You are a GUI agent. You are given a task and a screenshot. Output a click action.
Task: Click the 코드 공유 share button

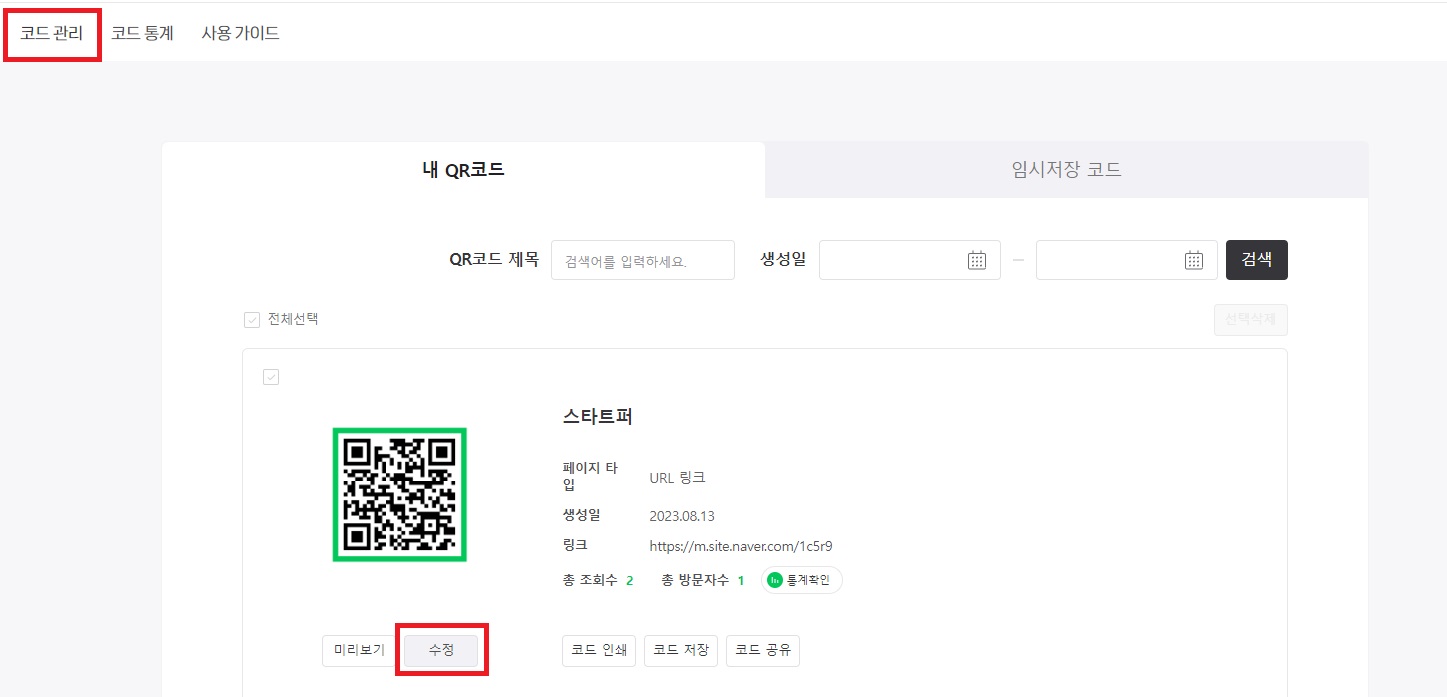[762, 650]
